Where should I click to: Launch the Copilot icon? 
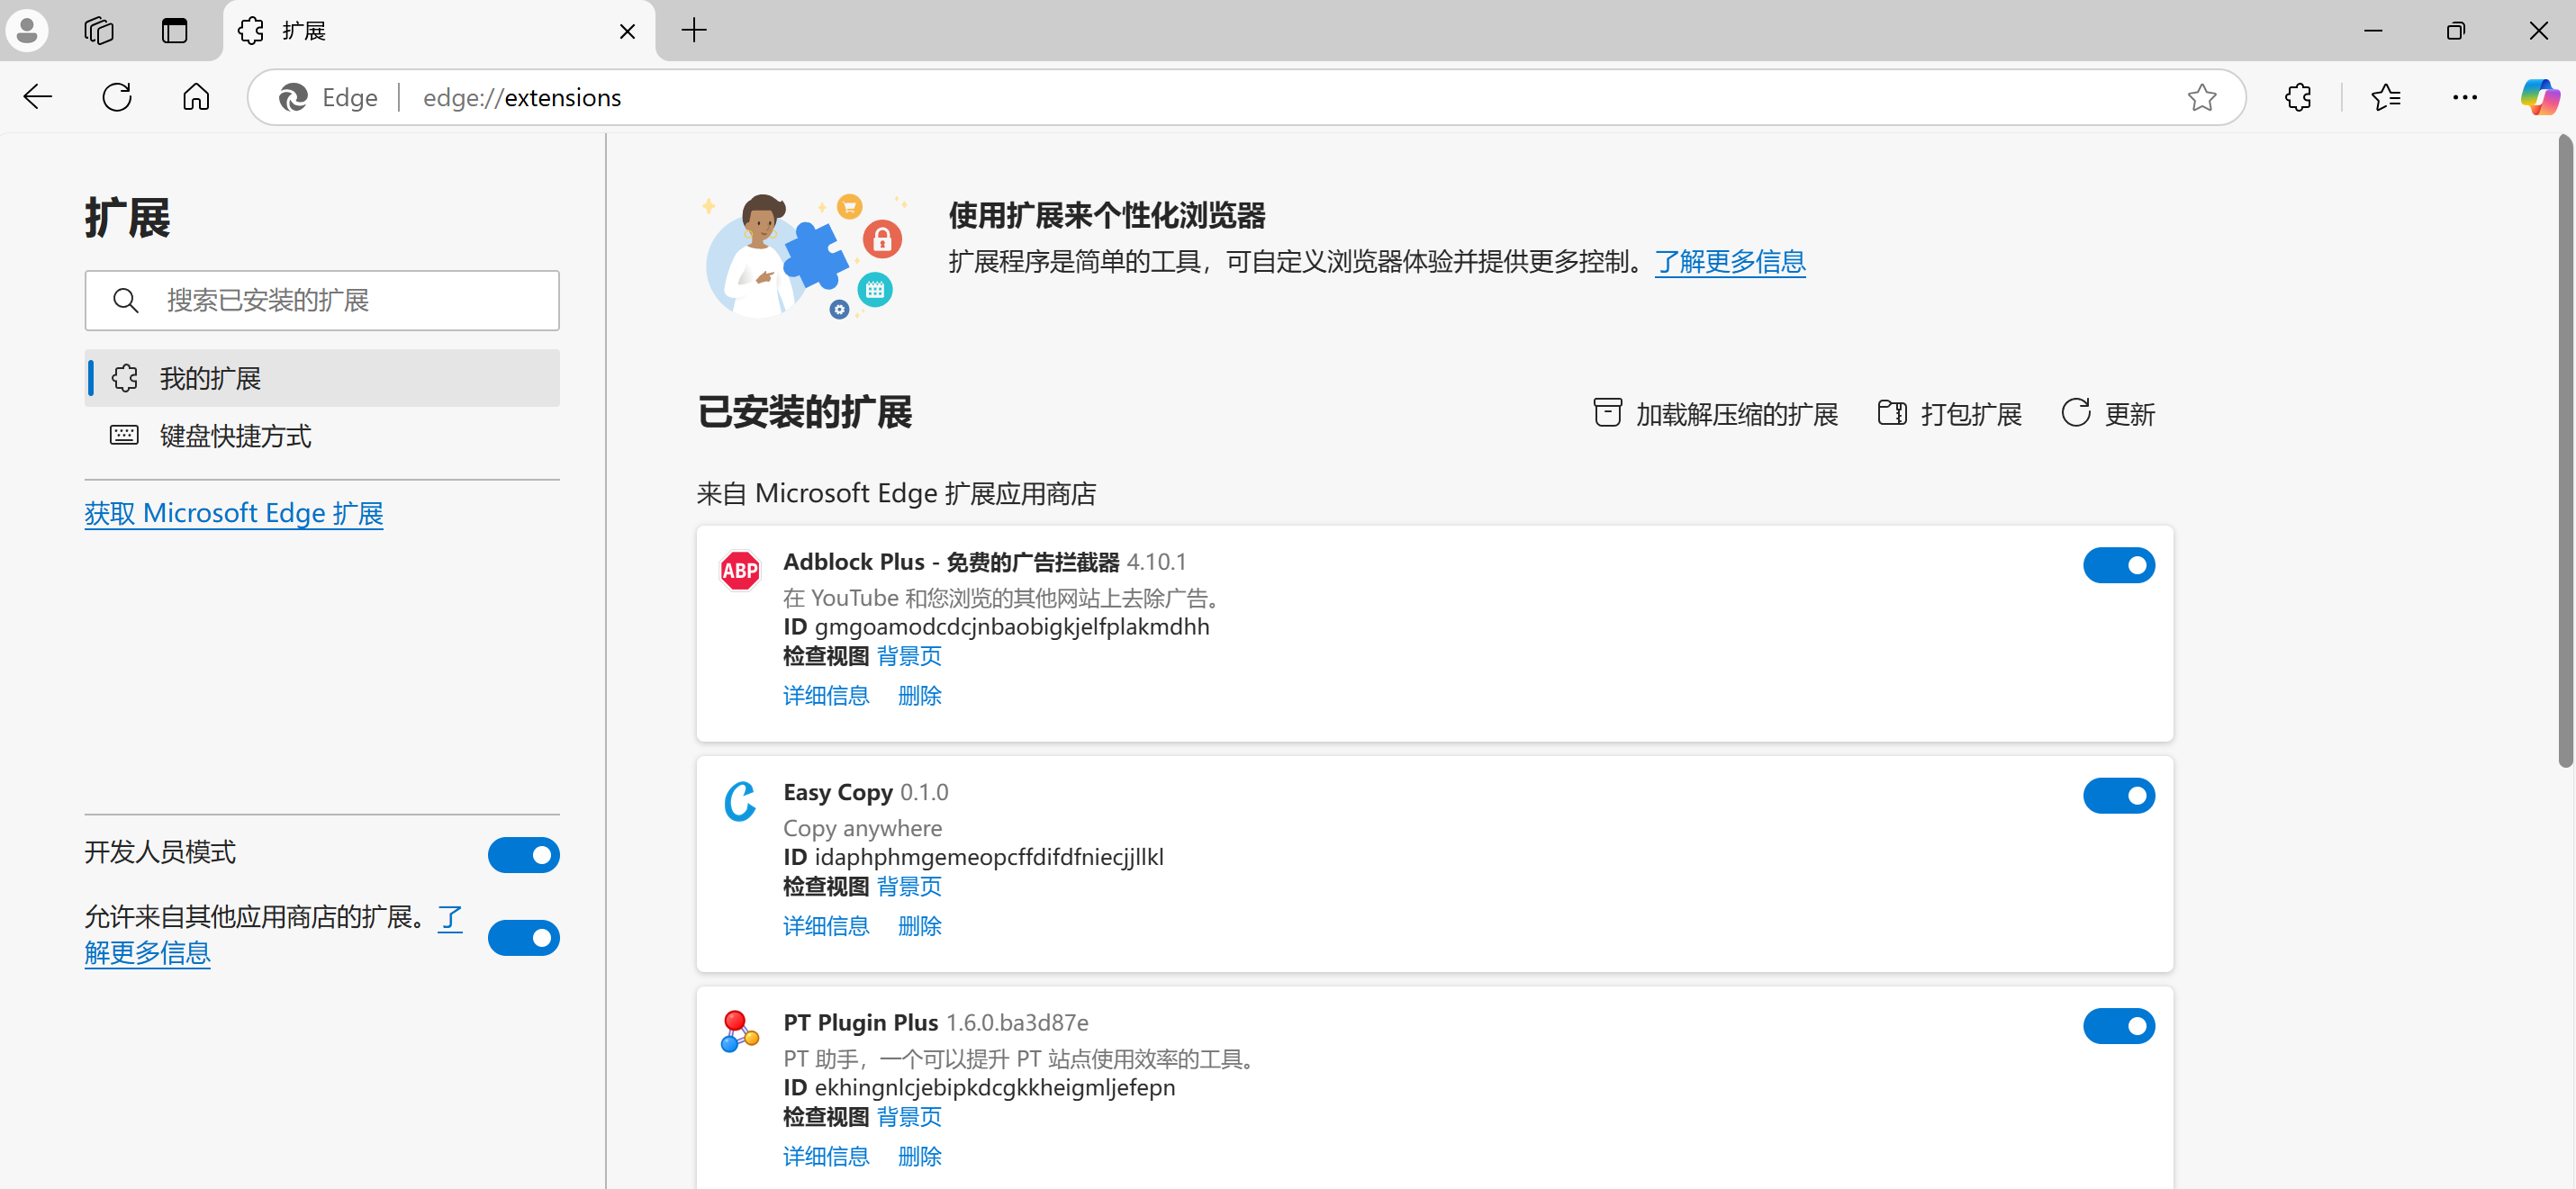point(2539,97)
